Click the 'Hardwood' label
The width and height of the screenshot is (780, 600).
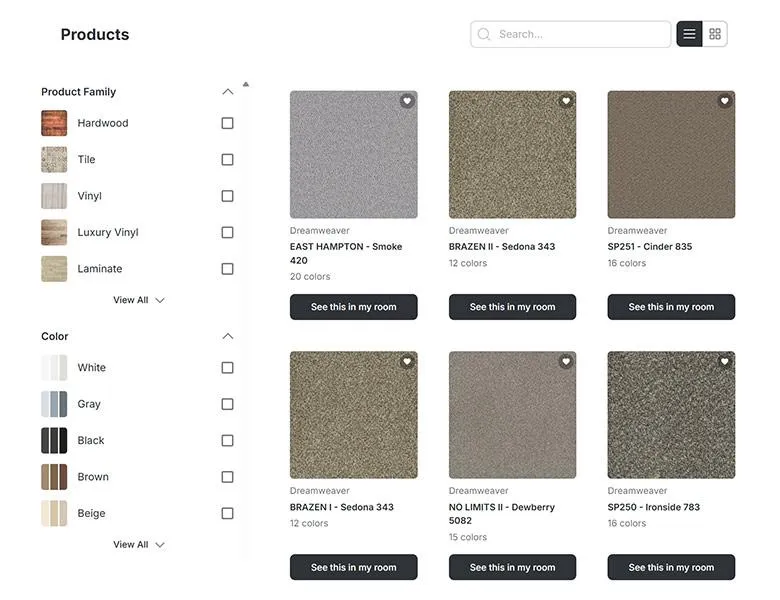(103, 123)
